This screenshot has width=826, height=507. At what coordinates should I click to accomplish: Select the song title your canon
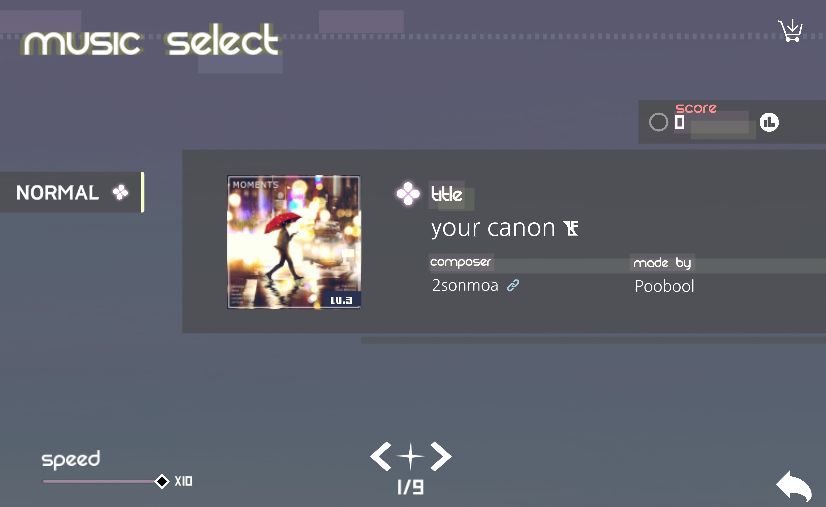pyautogui.click(x=493, y=228)
